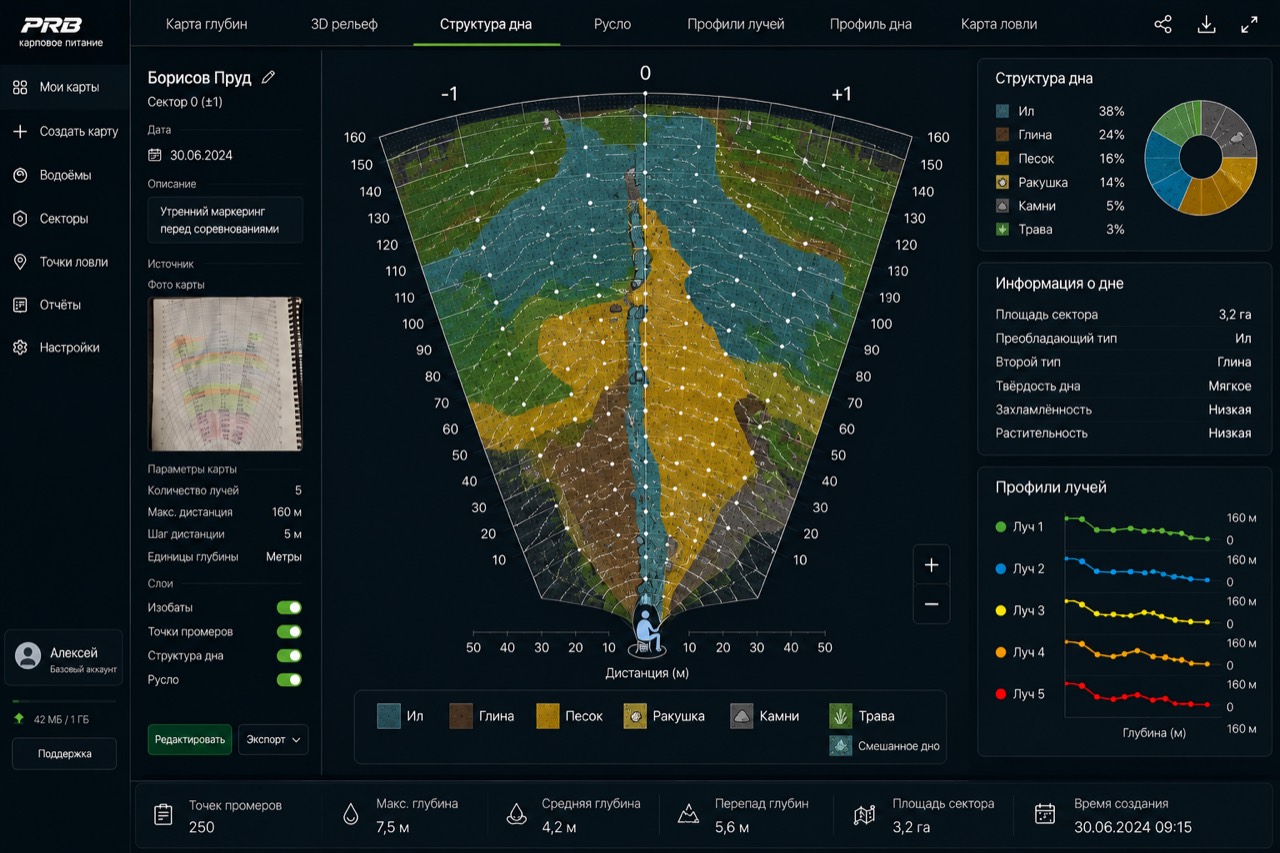
Task: Click the Камни swatch in map legend
Action: pos(741,716)
